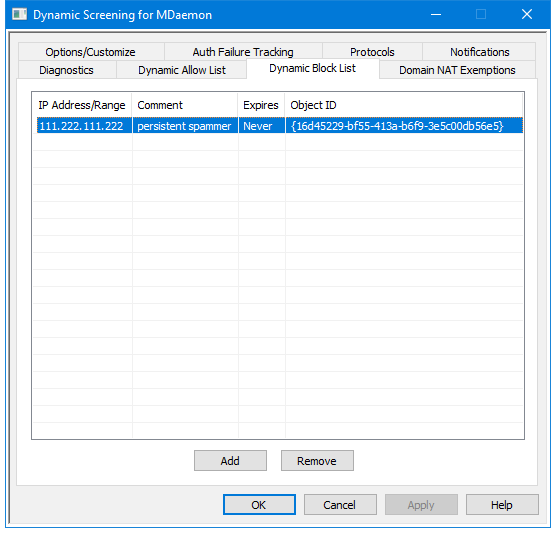
Task: Sort by the IP Address/Range column header
Action: (x=82, y=105)
